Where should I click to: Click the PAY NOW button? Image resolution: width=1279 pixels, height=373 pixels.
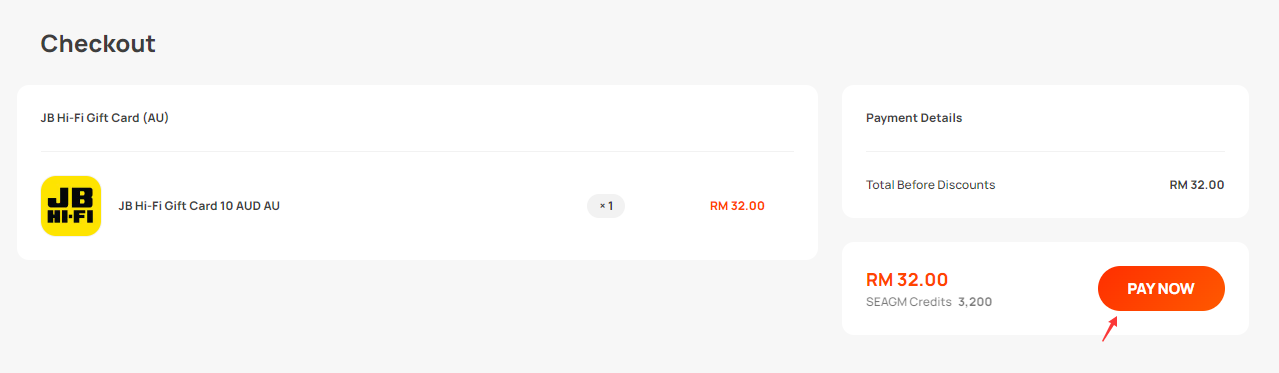coord(1161,288)
